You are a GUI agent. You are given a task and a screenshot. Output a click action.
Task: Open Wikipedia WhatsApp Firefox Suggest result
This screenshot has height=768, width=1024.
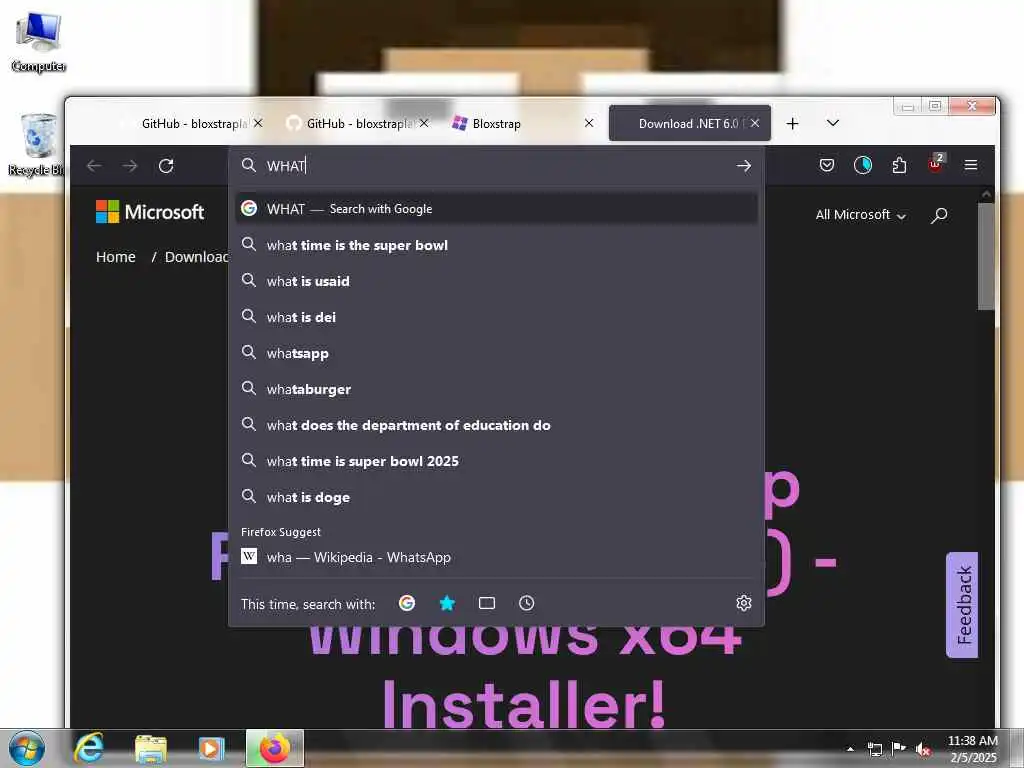coord(496,557)
